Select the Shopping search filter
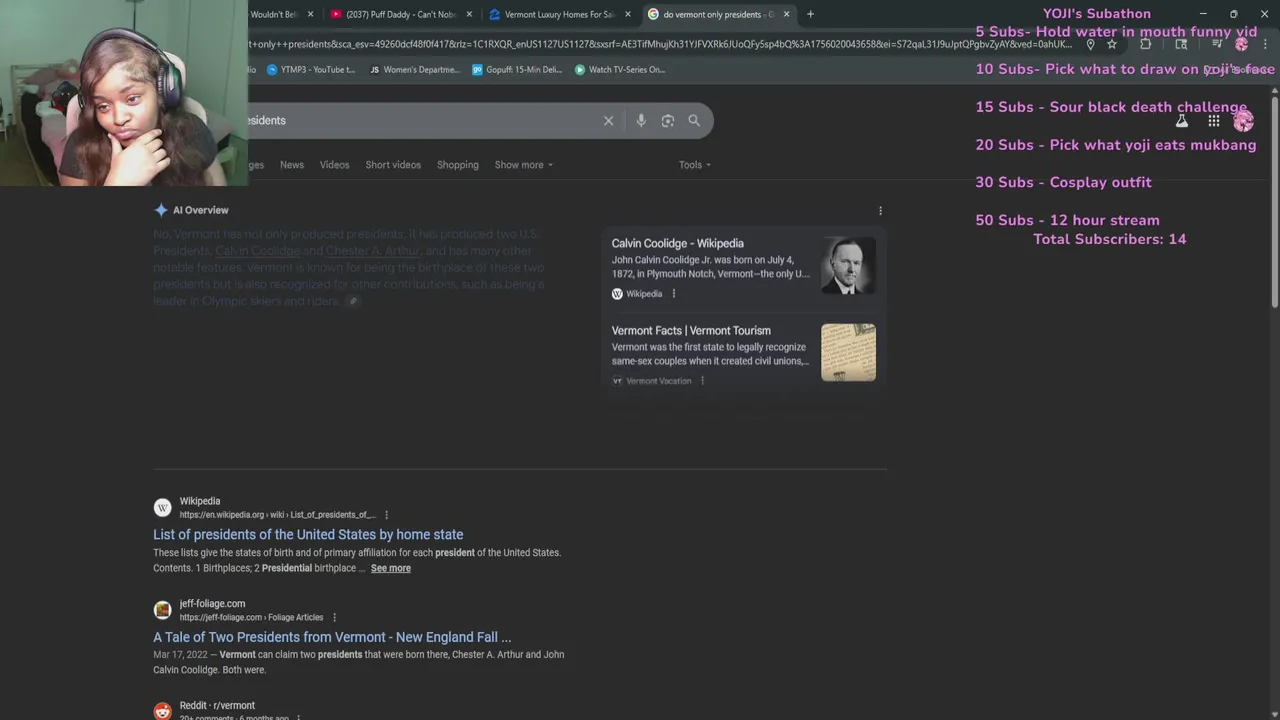This screenshot has height=720, width=1280. [x=458, y=165]
